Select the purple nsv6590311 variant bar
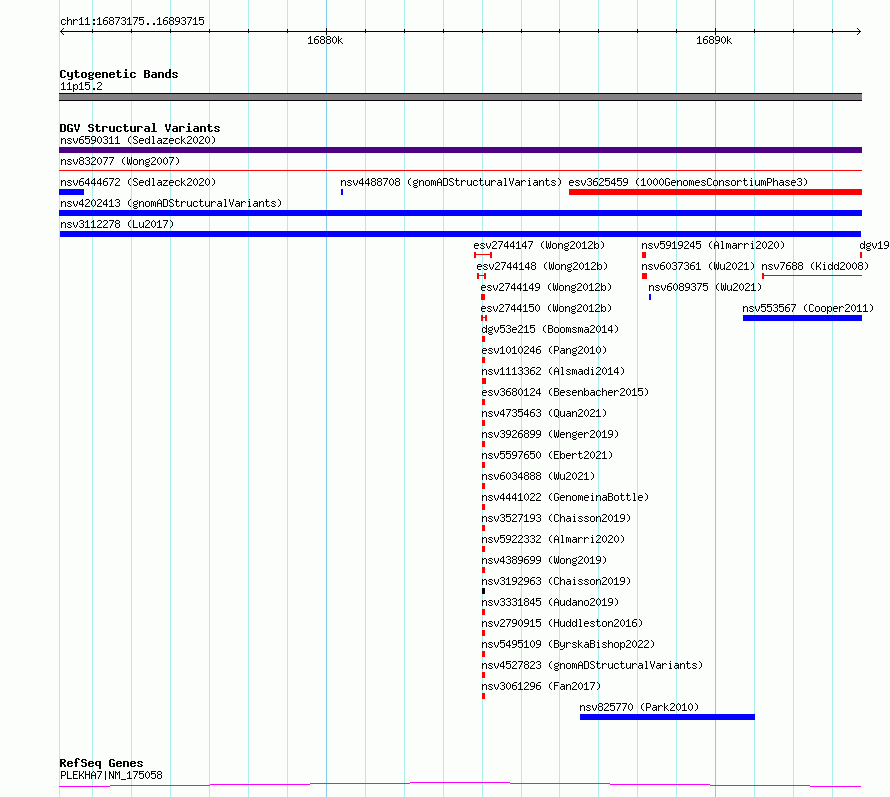Viewport: 890px width, 797px height. tap(460, 150)
